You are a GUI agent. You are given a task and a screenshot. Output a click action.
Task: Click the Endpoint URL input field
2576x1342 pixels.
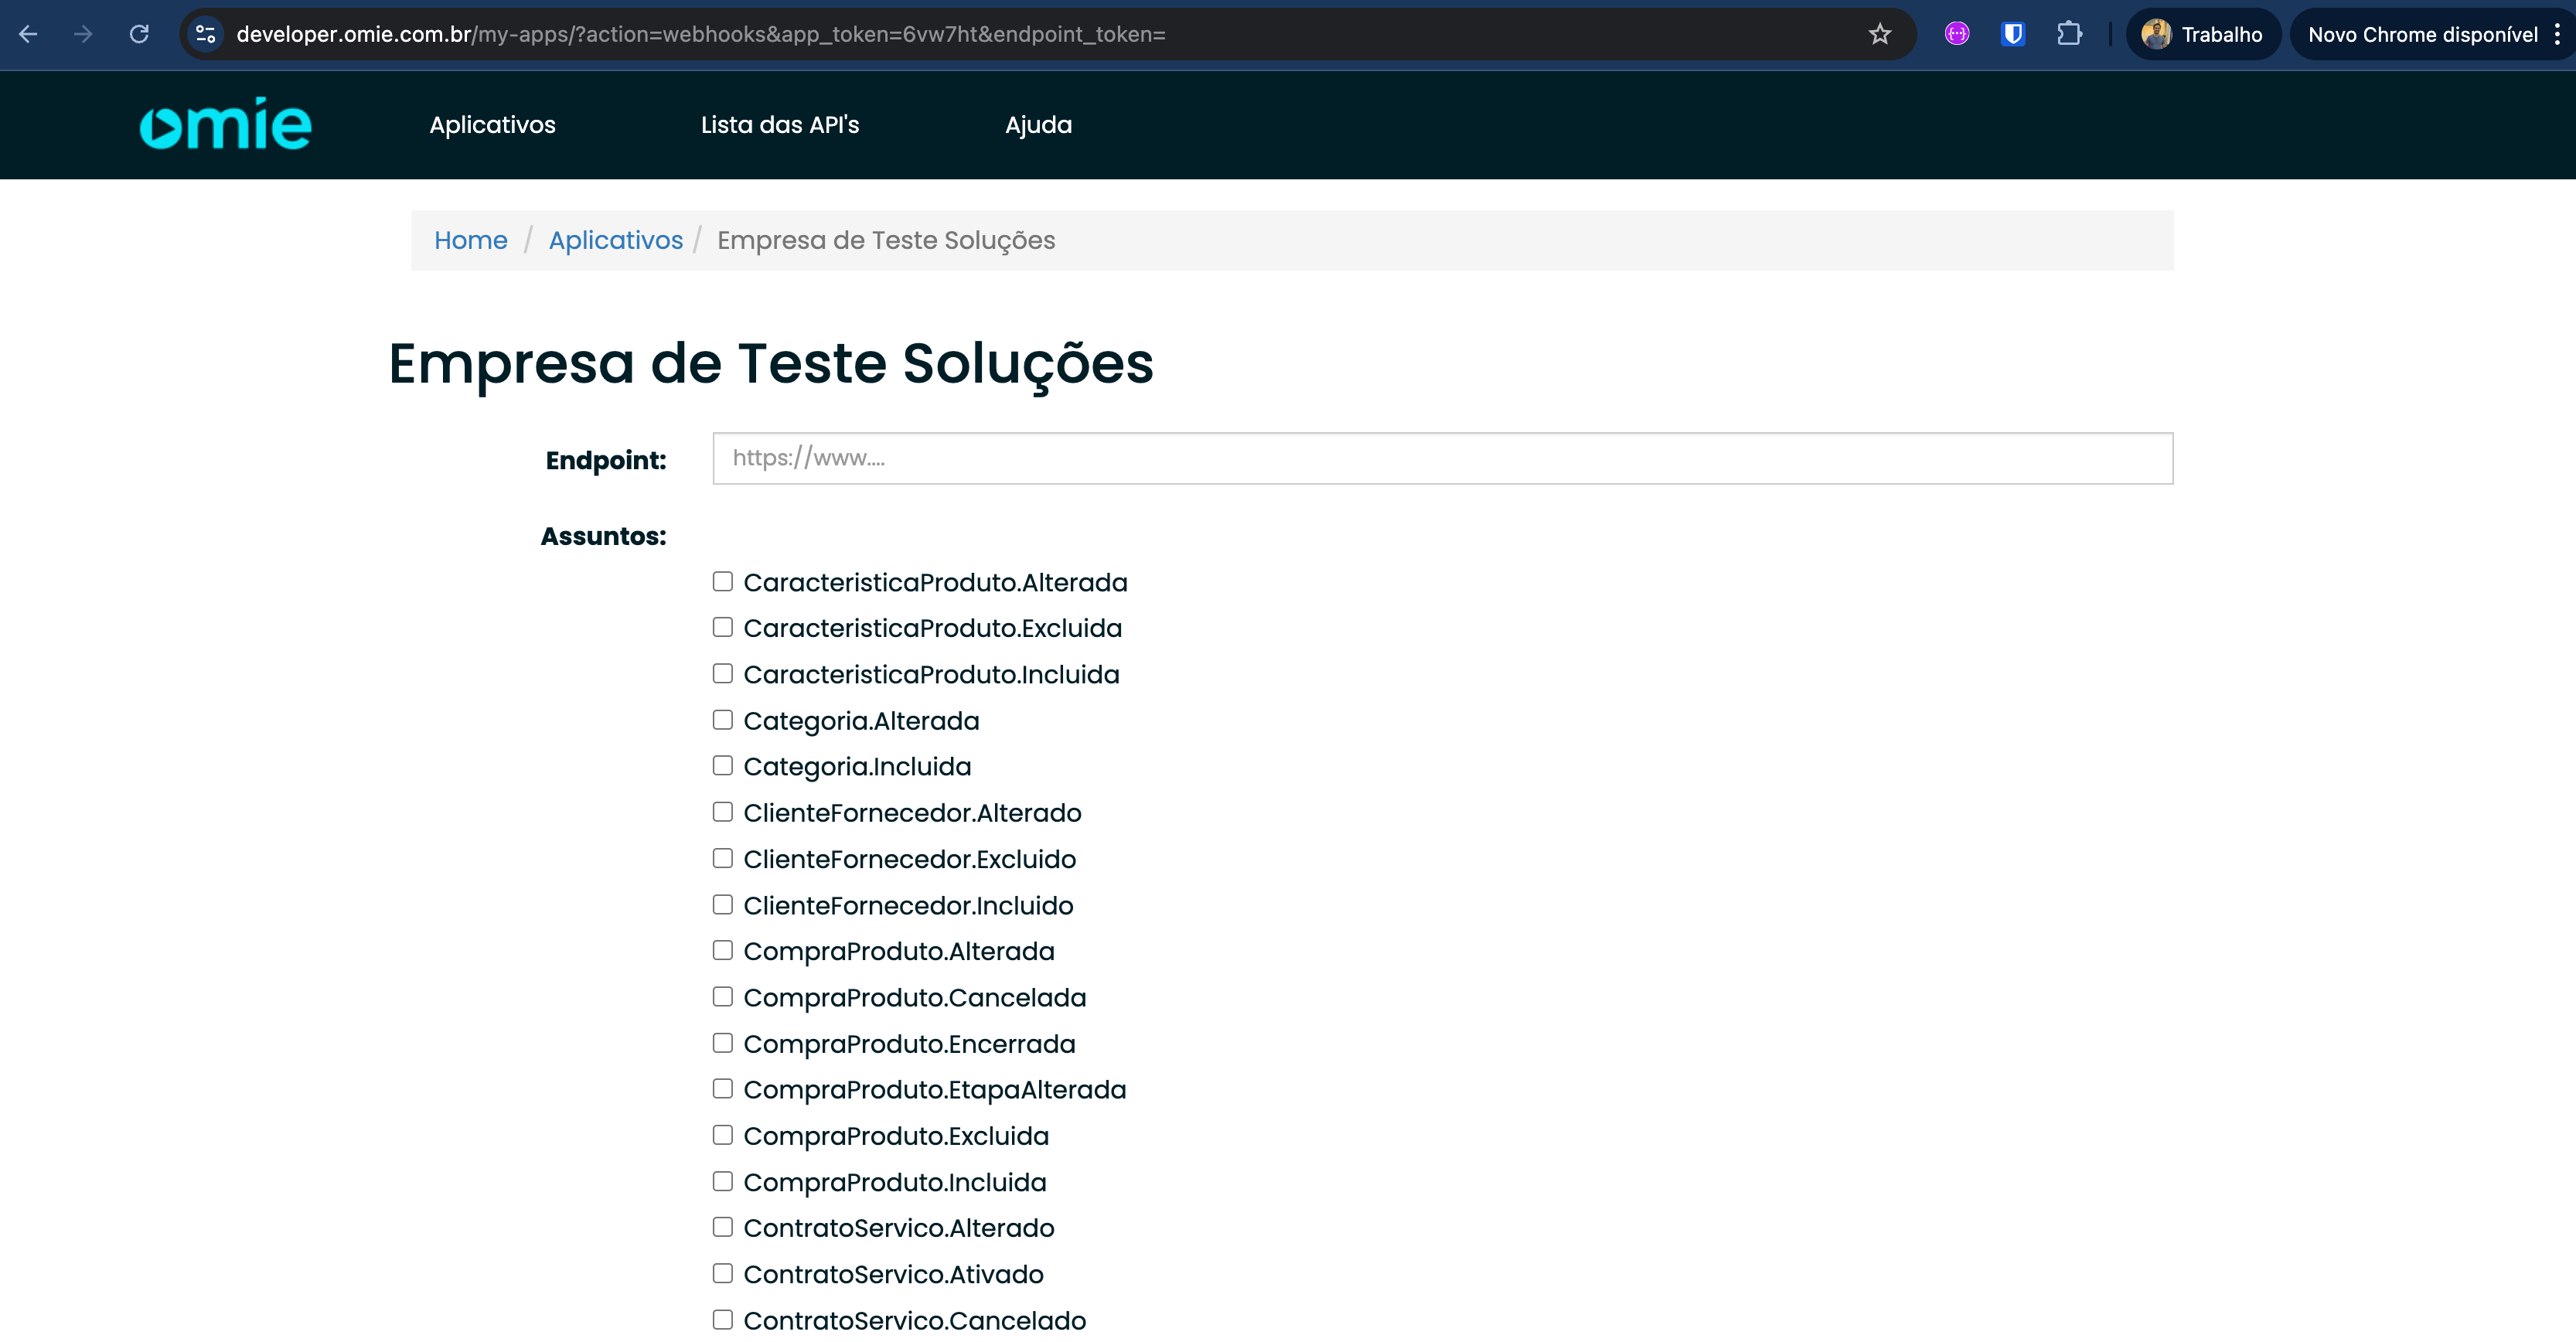(1442, 458)
